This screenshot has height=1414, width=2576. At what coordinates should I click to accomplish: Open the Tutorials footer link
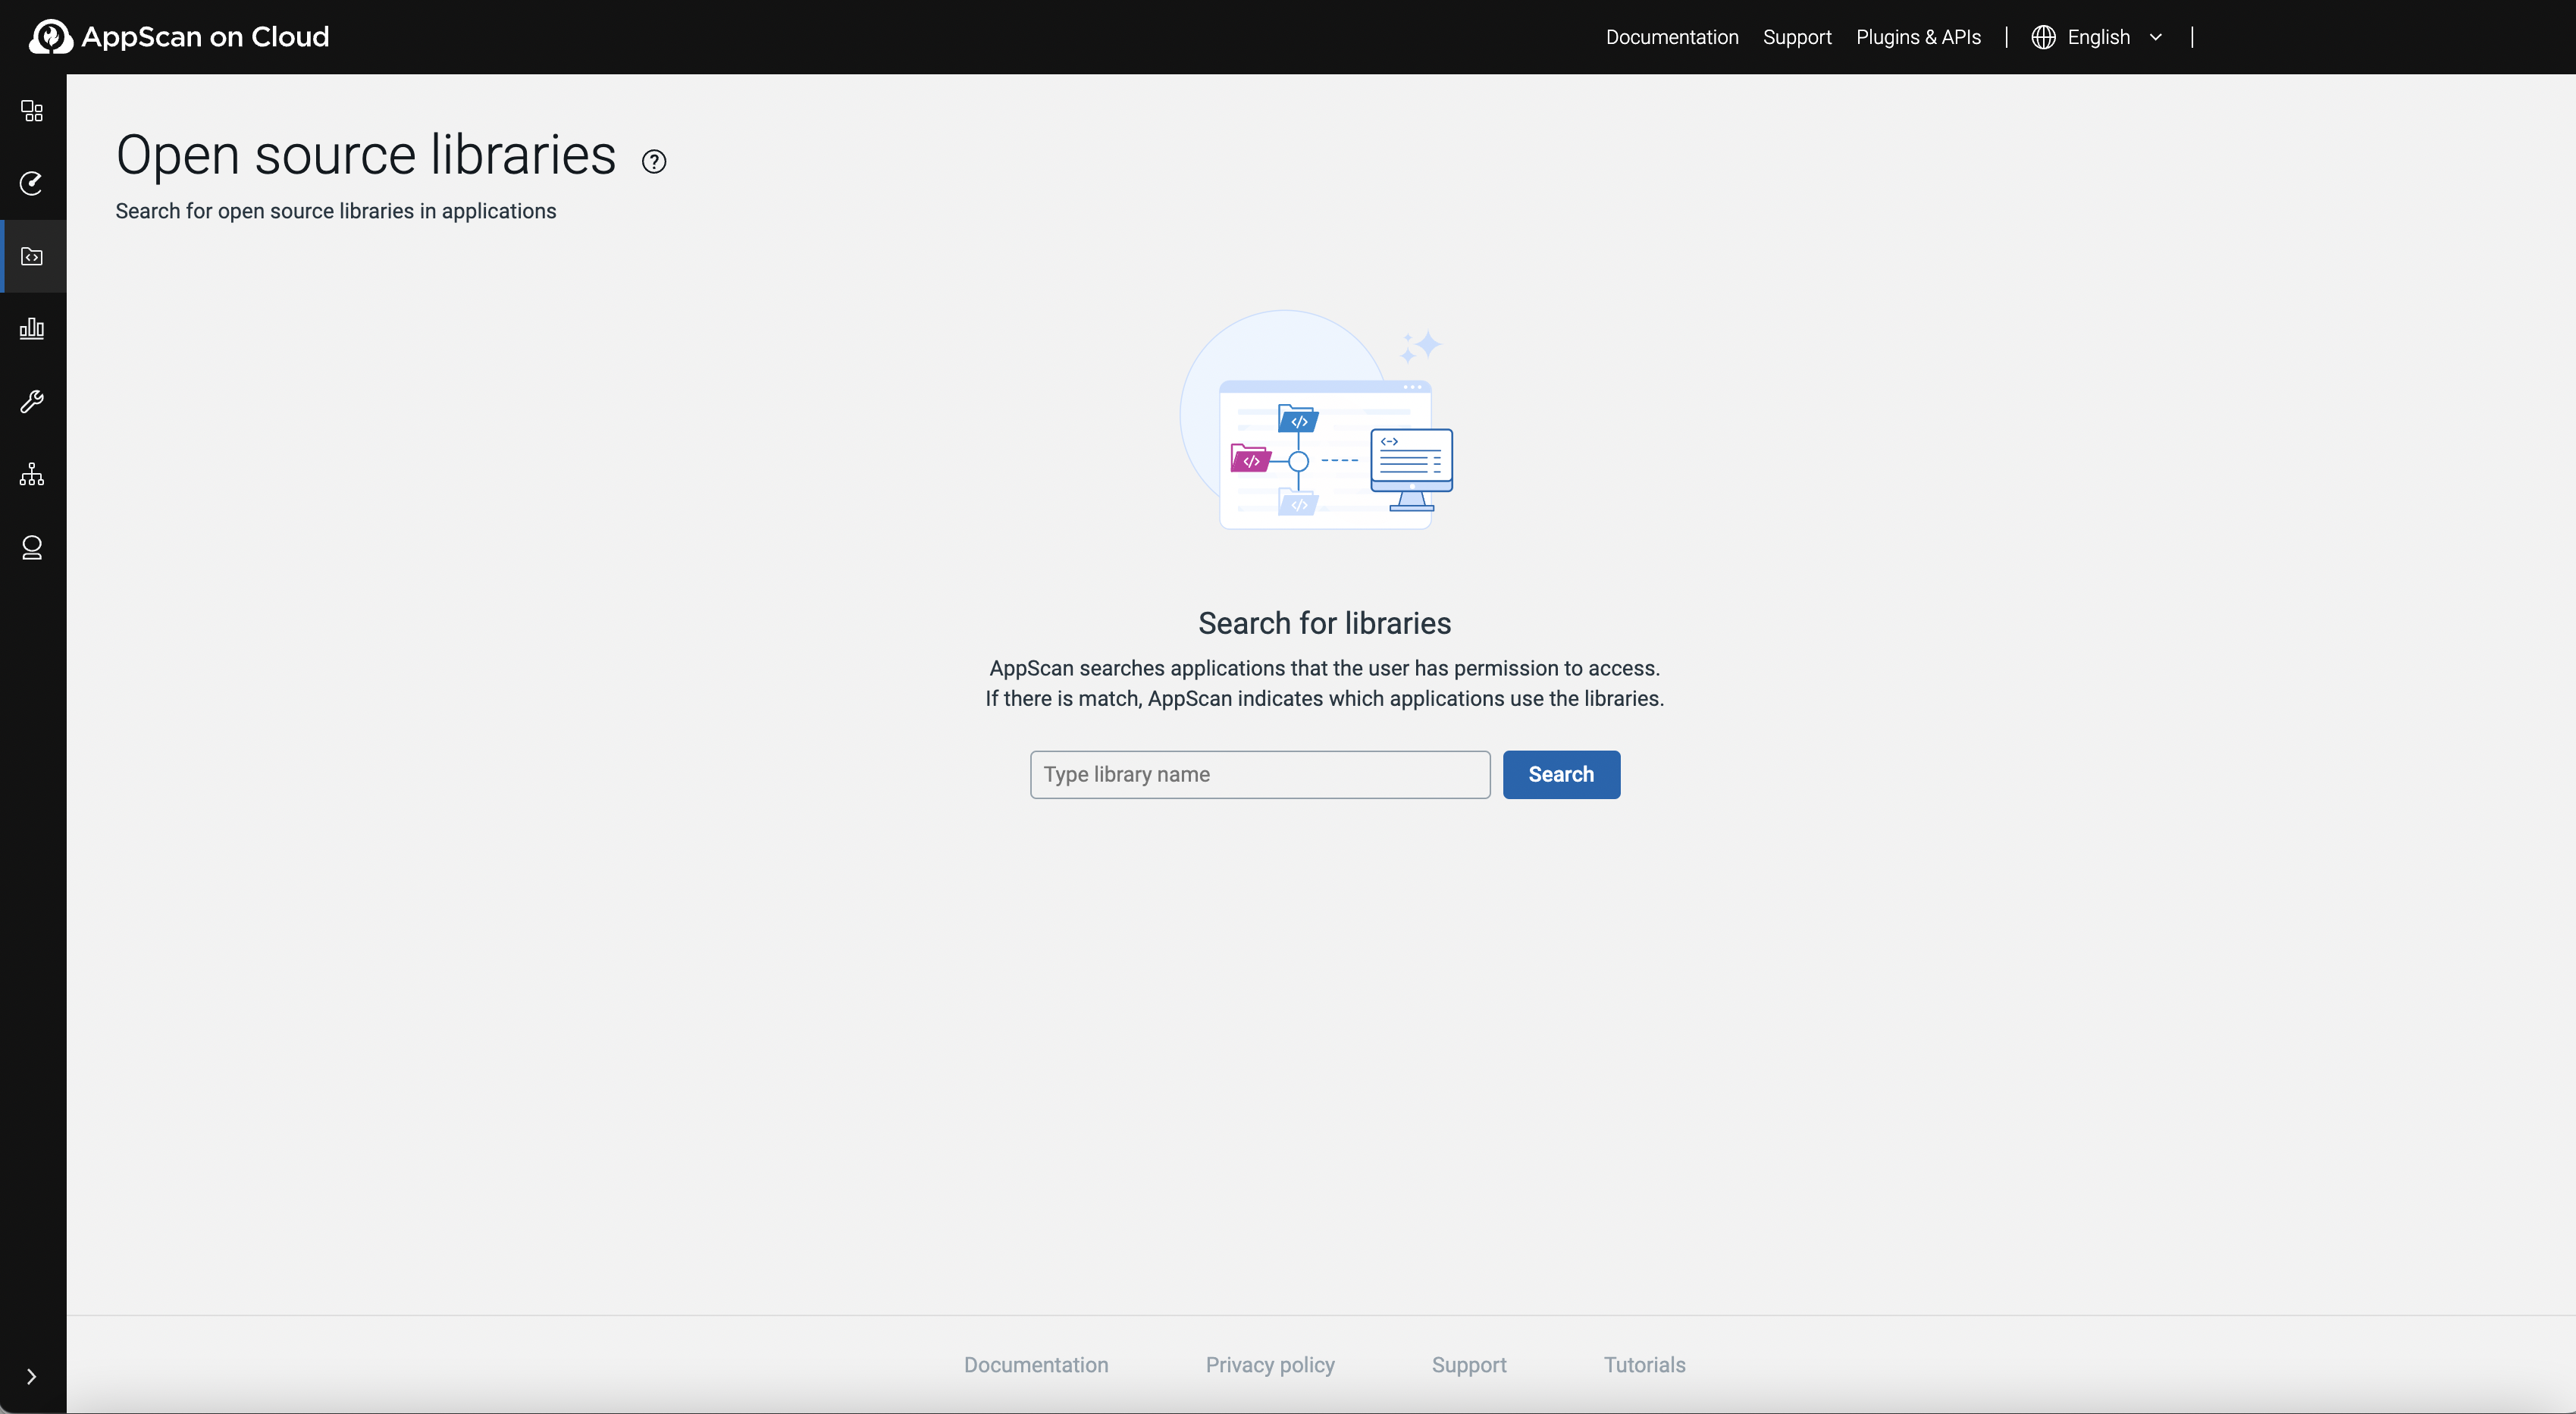click(1644, 1365)
